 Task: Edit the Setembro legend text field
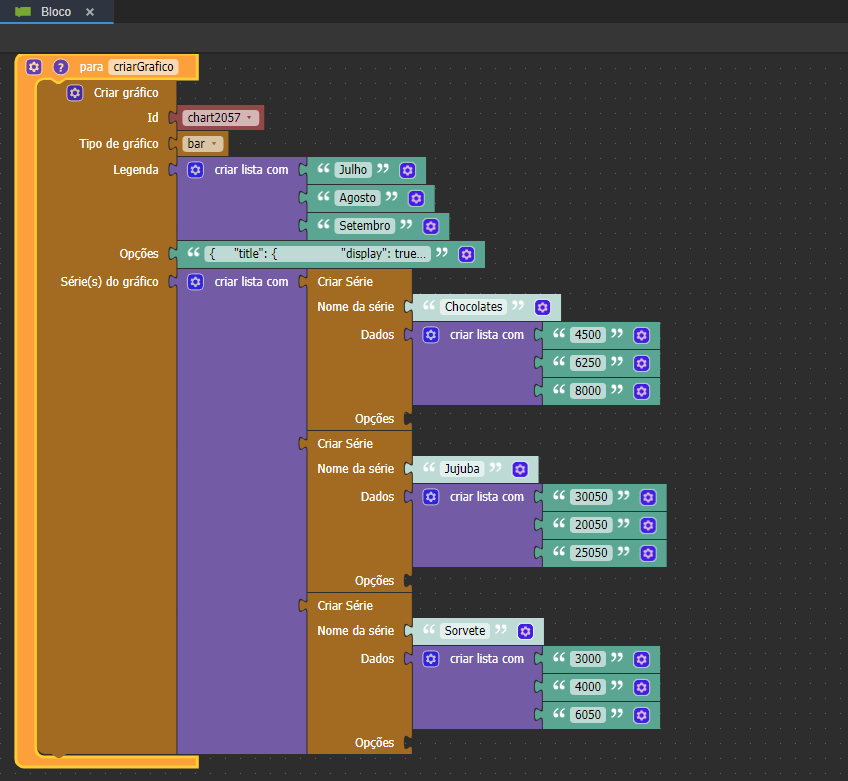[x=365, y=226]
